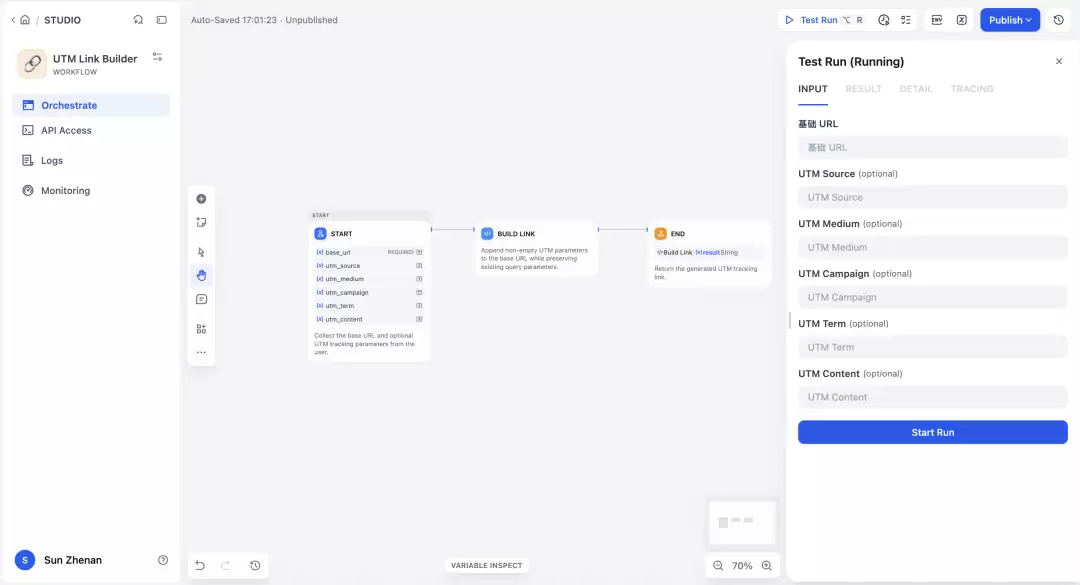Open the ENV environment variables icon

937,20
